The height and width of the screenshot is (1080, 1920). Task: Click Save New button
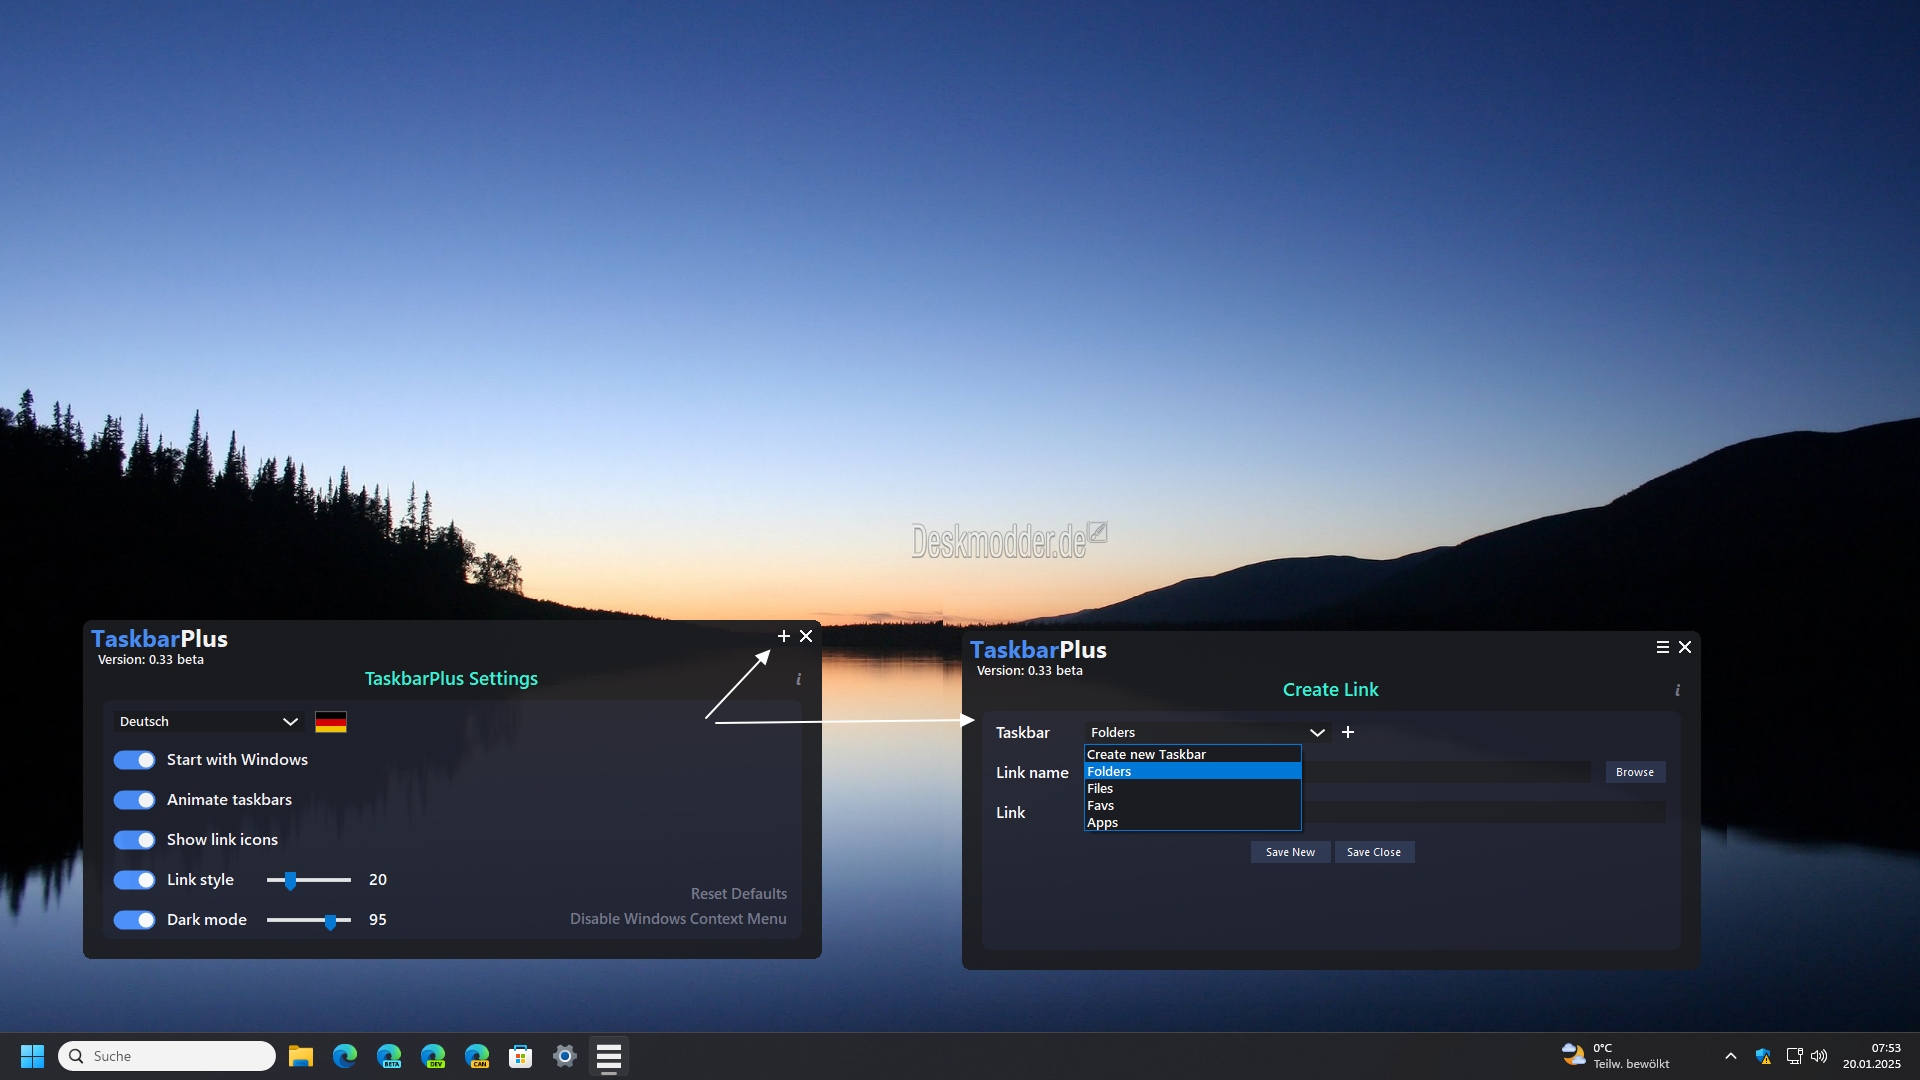tap(1290, 852)
